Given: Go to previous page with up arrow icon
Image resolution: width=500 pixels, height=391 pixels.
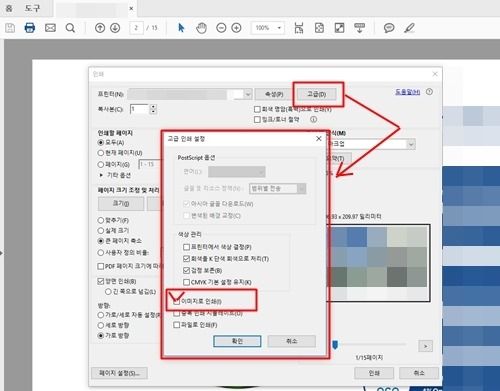Looking at the screenshot, I should tap(100, 28).
